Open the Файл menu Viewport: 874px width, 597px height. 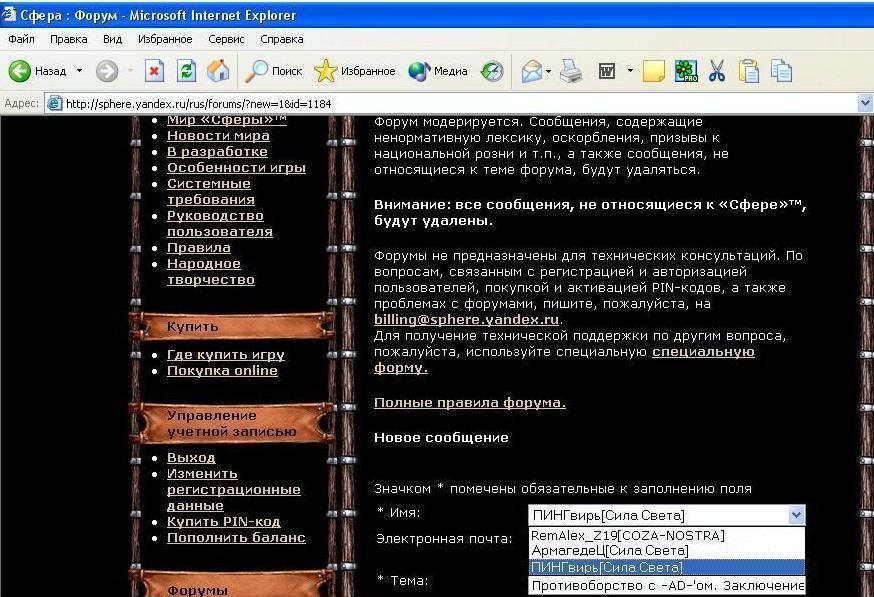pyautogui.click(x=22, y=39)
